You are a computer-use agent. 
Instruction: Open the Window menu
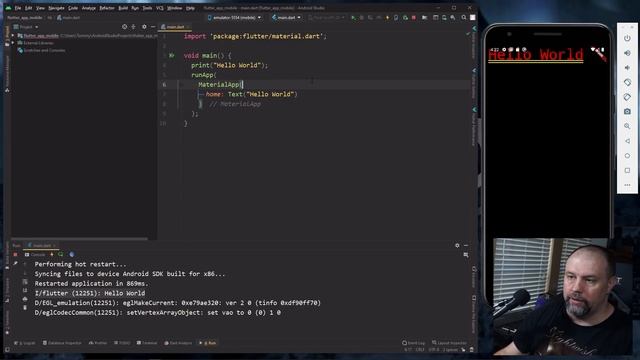click(175, 8)
